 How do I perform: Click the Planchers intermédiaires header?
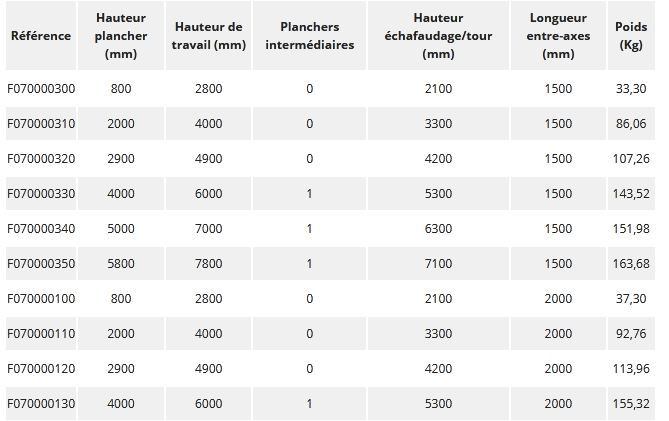[x=309, y=35]
